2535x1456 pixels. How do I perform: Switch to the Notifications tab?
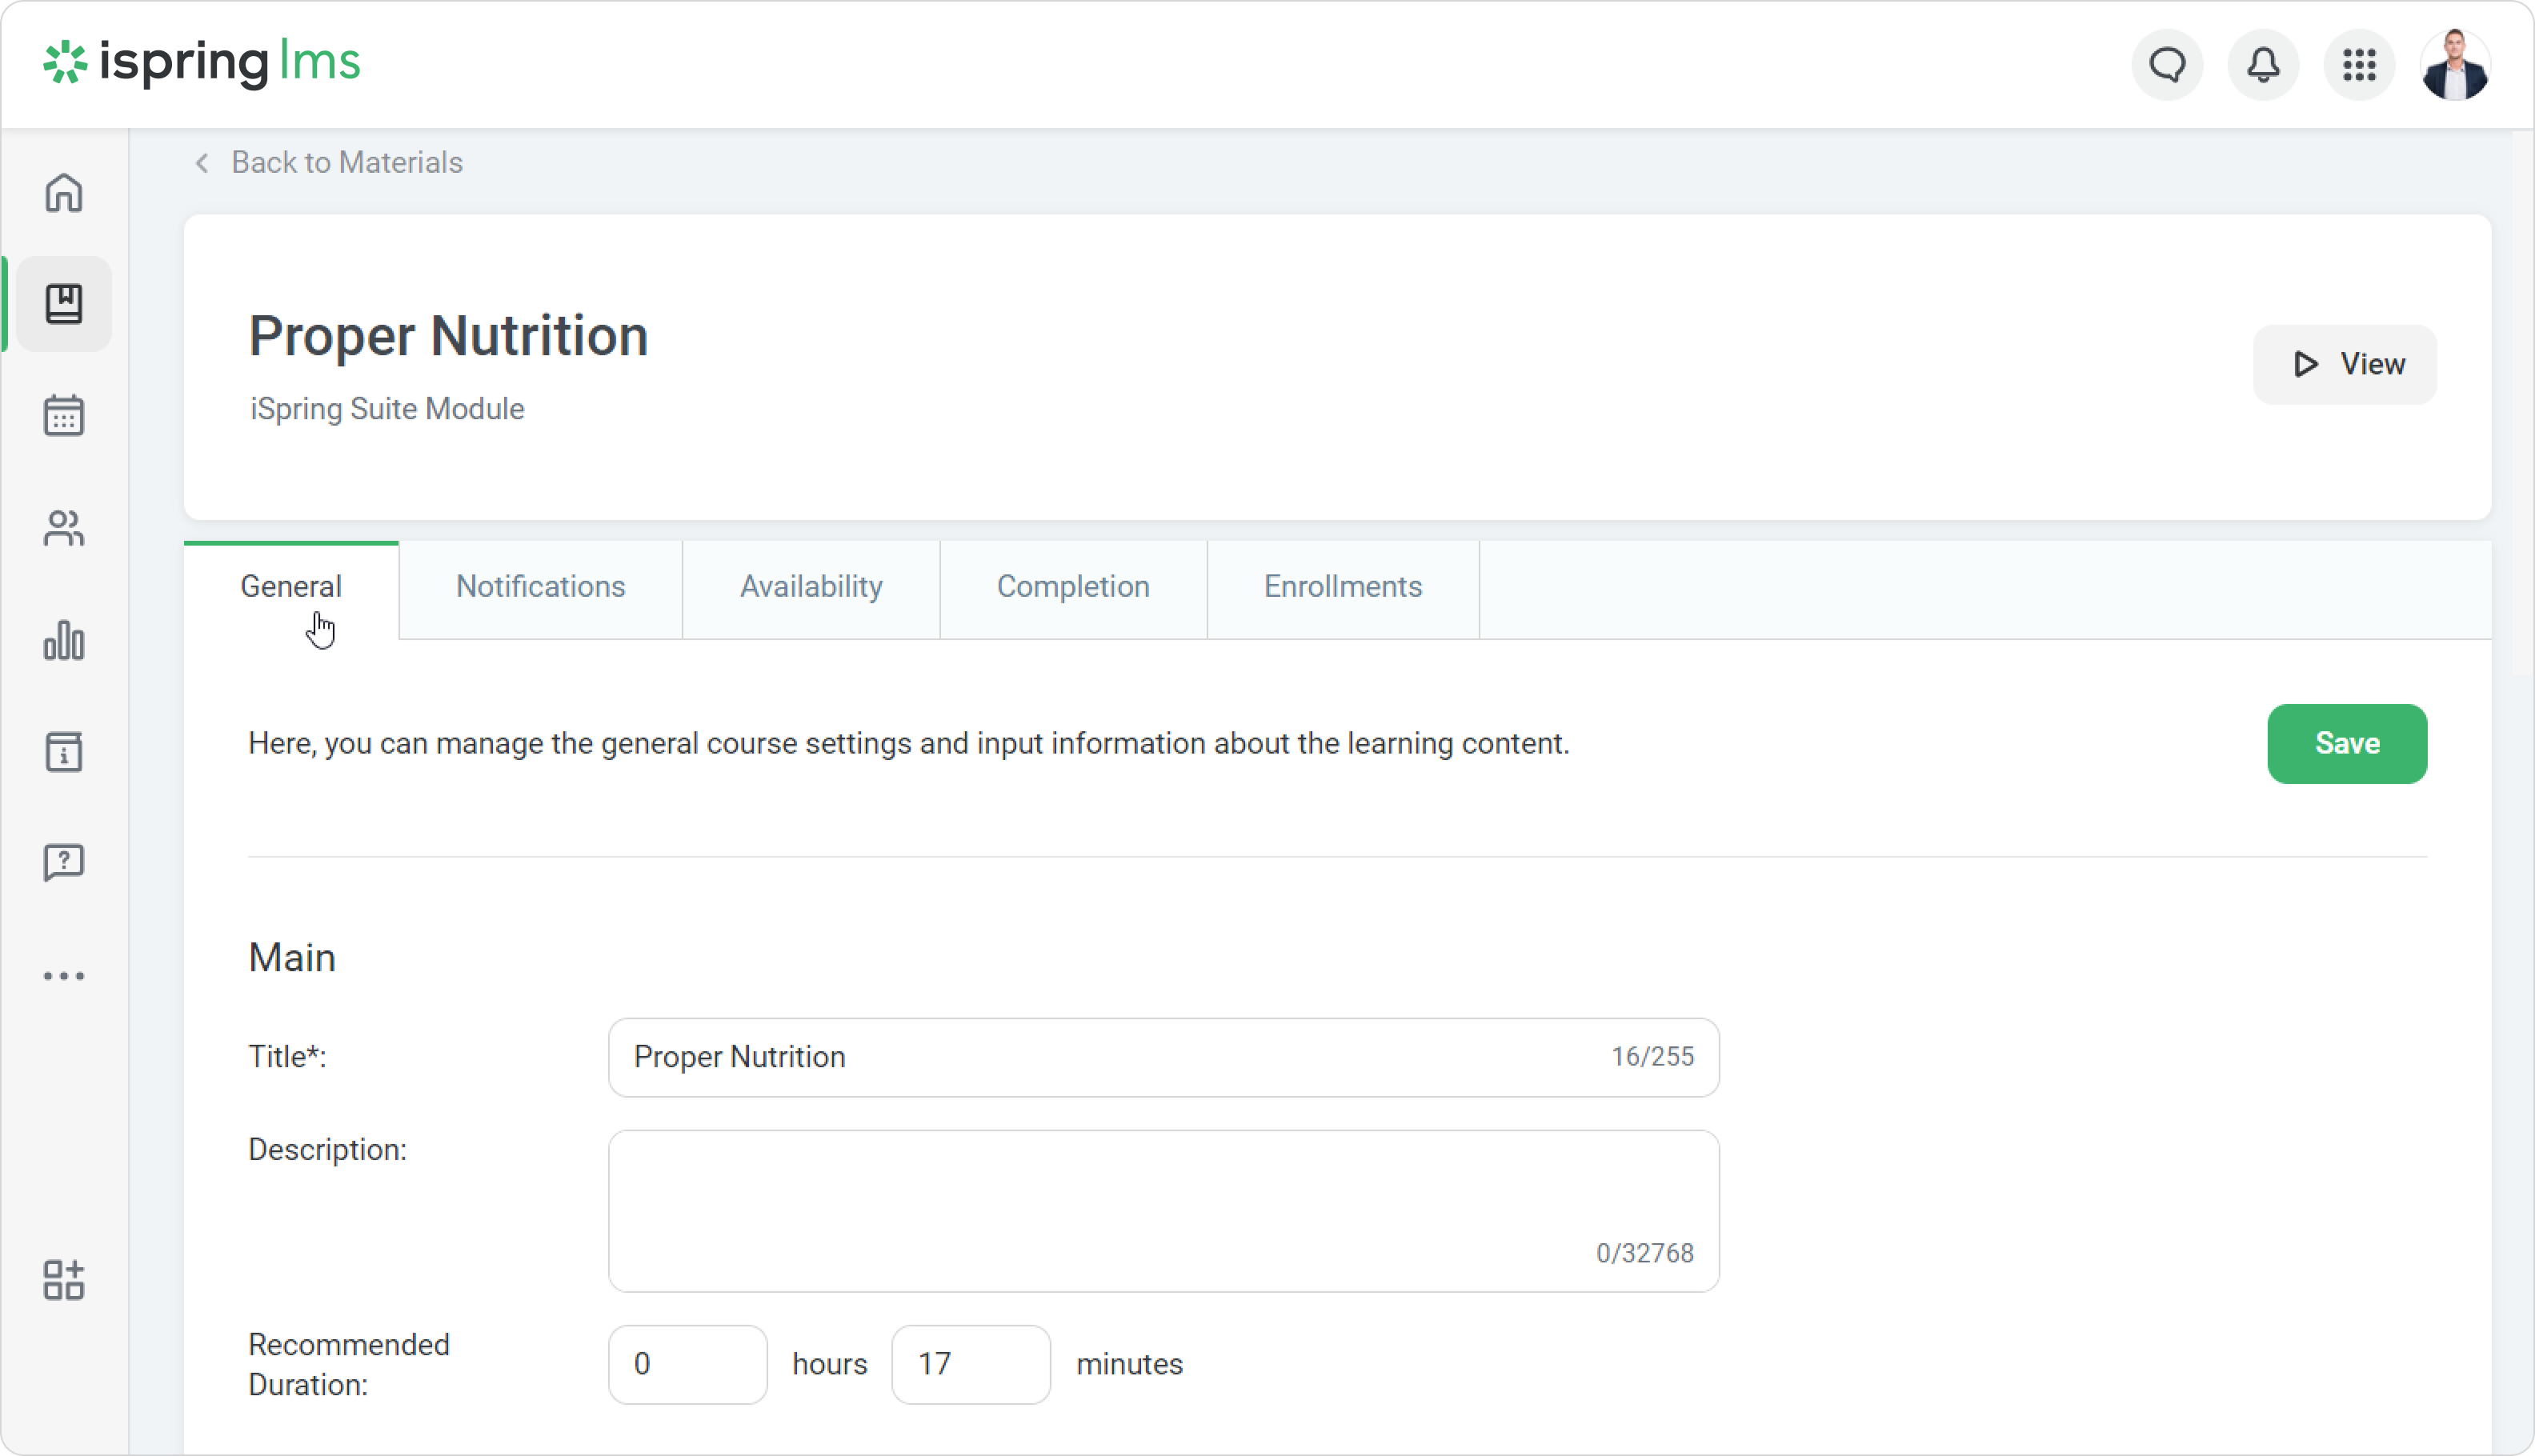(540, 587)
